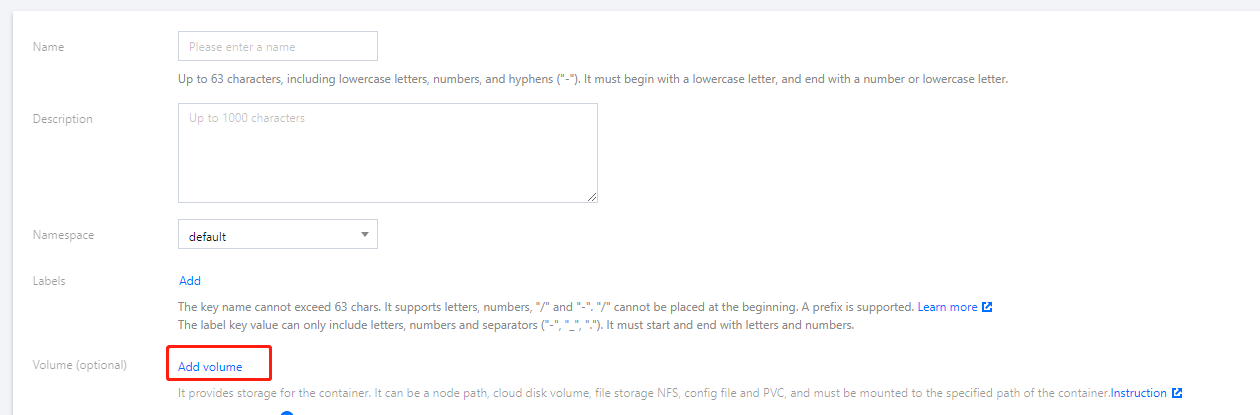
Task: Click the Labels field label
Action: point(49,281)
